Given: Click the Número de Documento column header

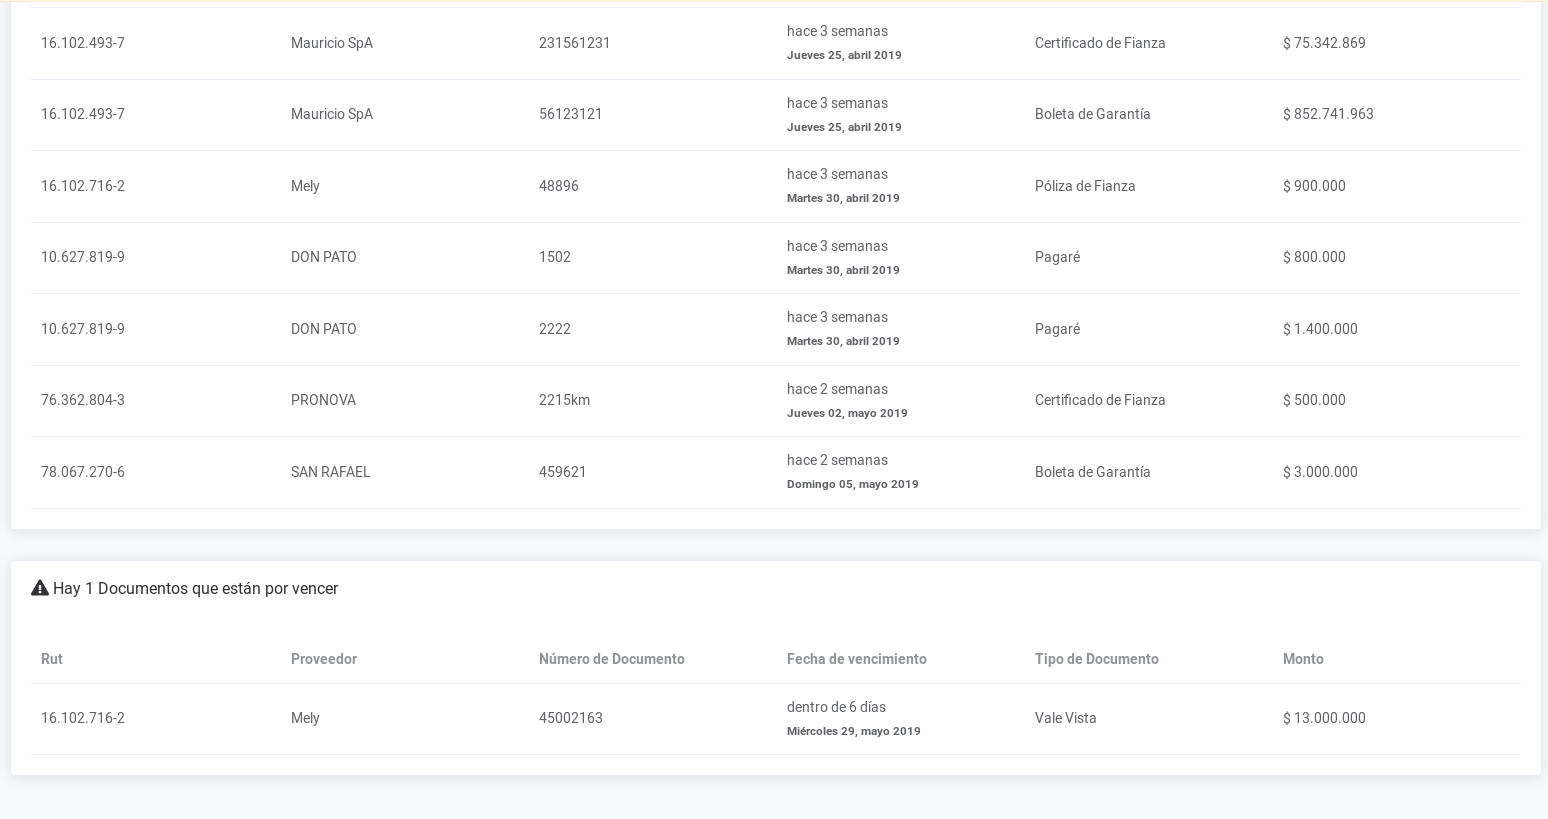Looking at the screenshot, I should tap(611, 659).
